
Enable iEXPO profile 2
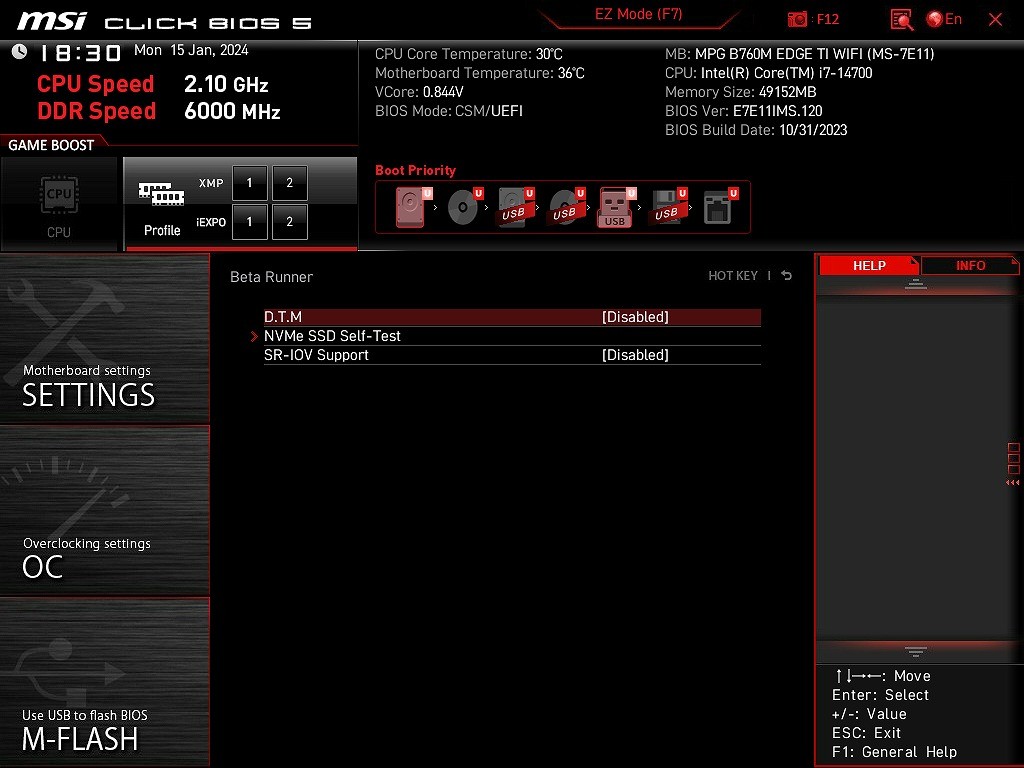(289, 222)
